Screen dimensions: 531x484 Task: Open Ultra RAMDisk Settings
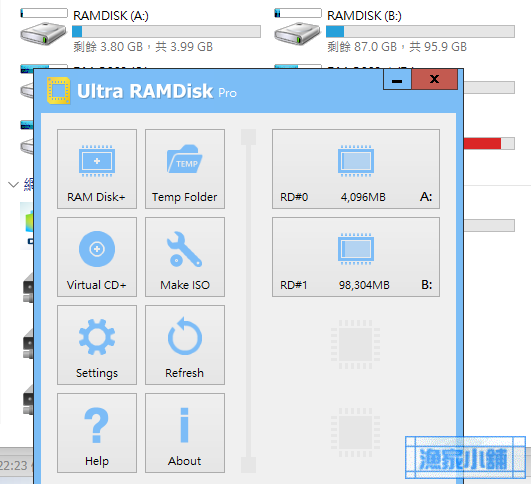tap(97, 345)
